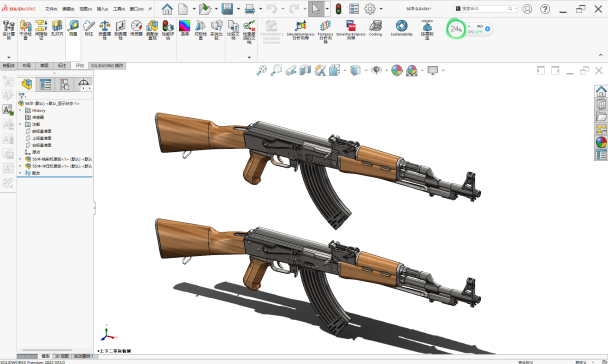Open the 插入 (Insert) menu

click(102, 9)
